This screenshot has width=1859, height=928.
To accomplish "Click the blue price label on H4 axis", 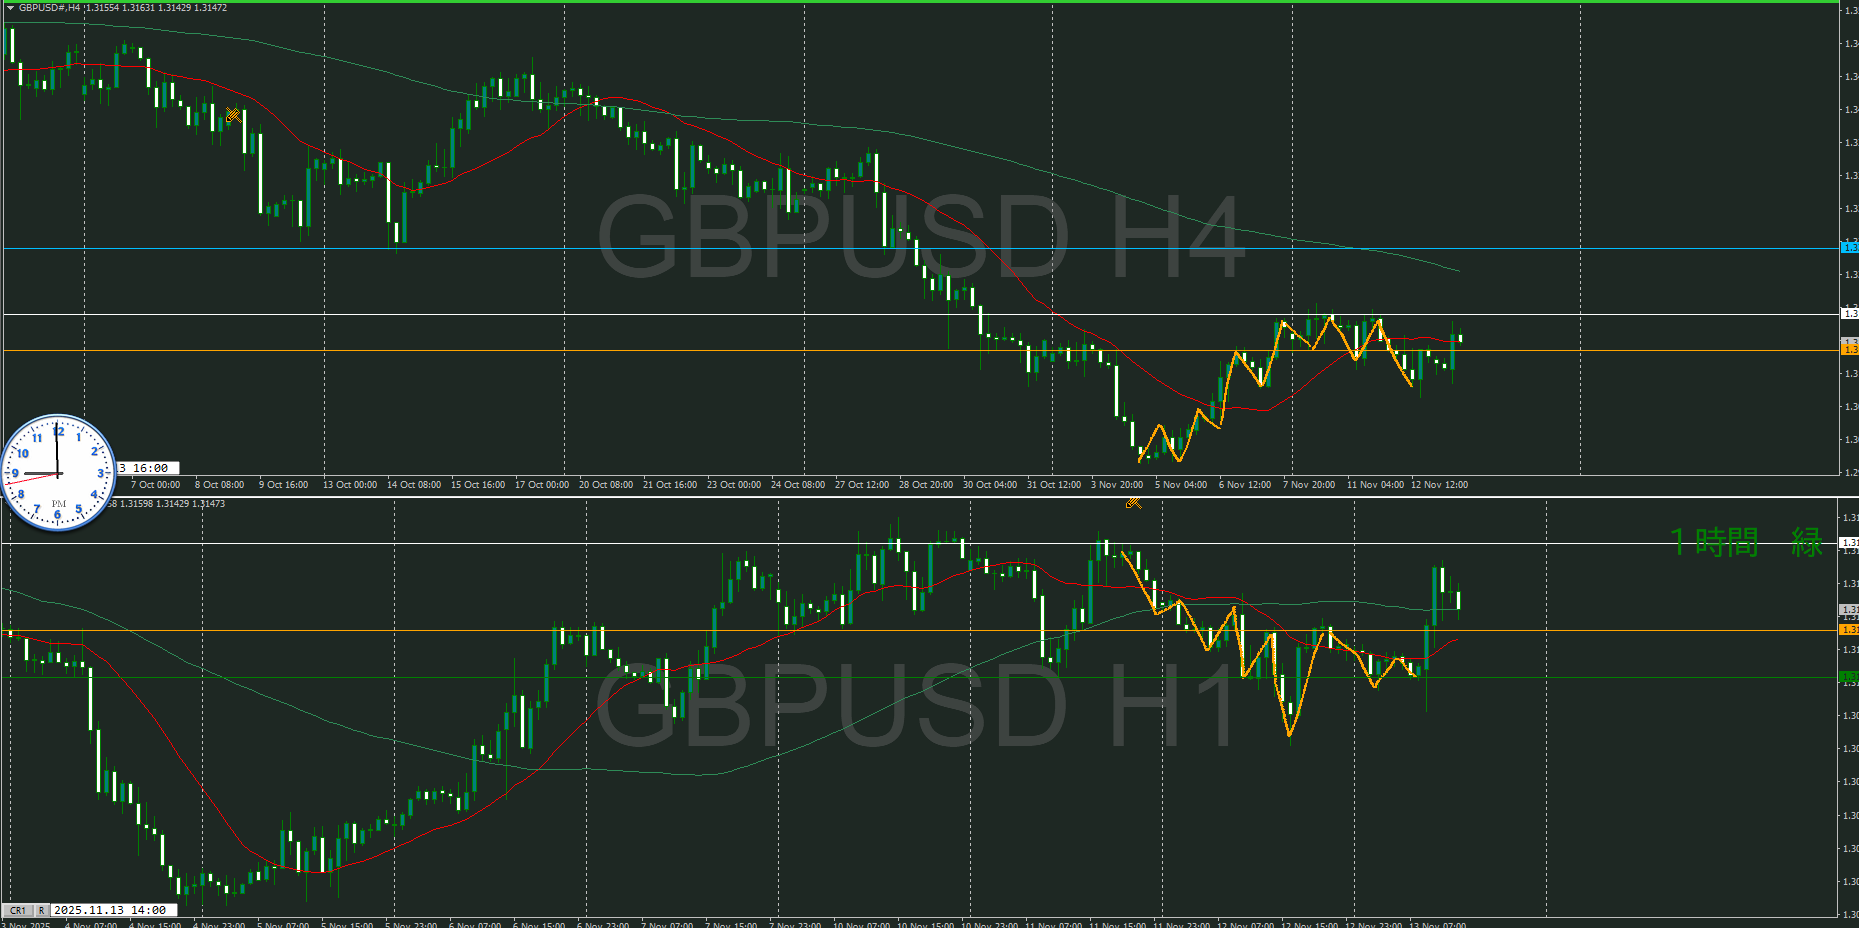I will 1849,247.
